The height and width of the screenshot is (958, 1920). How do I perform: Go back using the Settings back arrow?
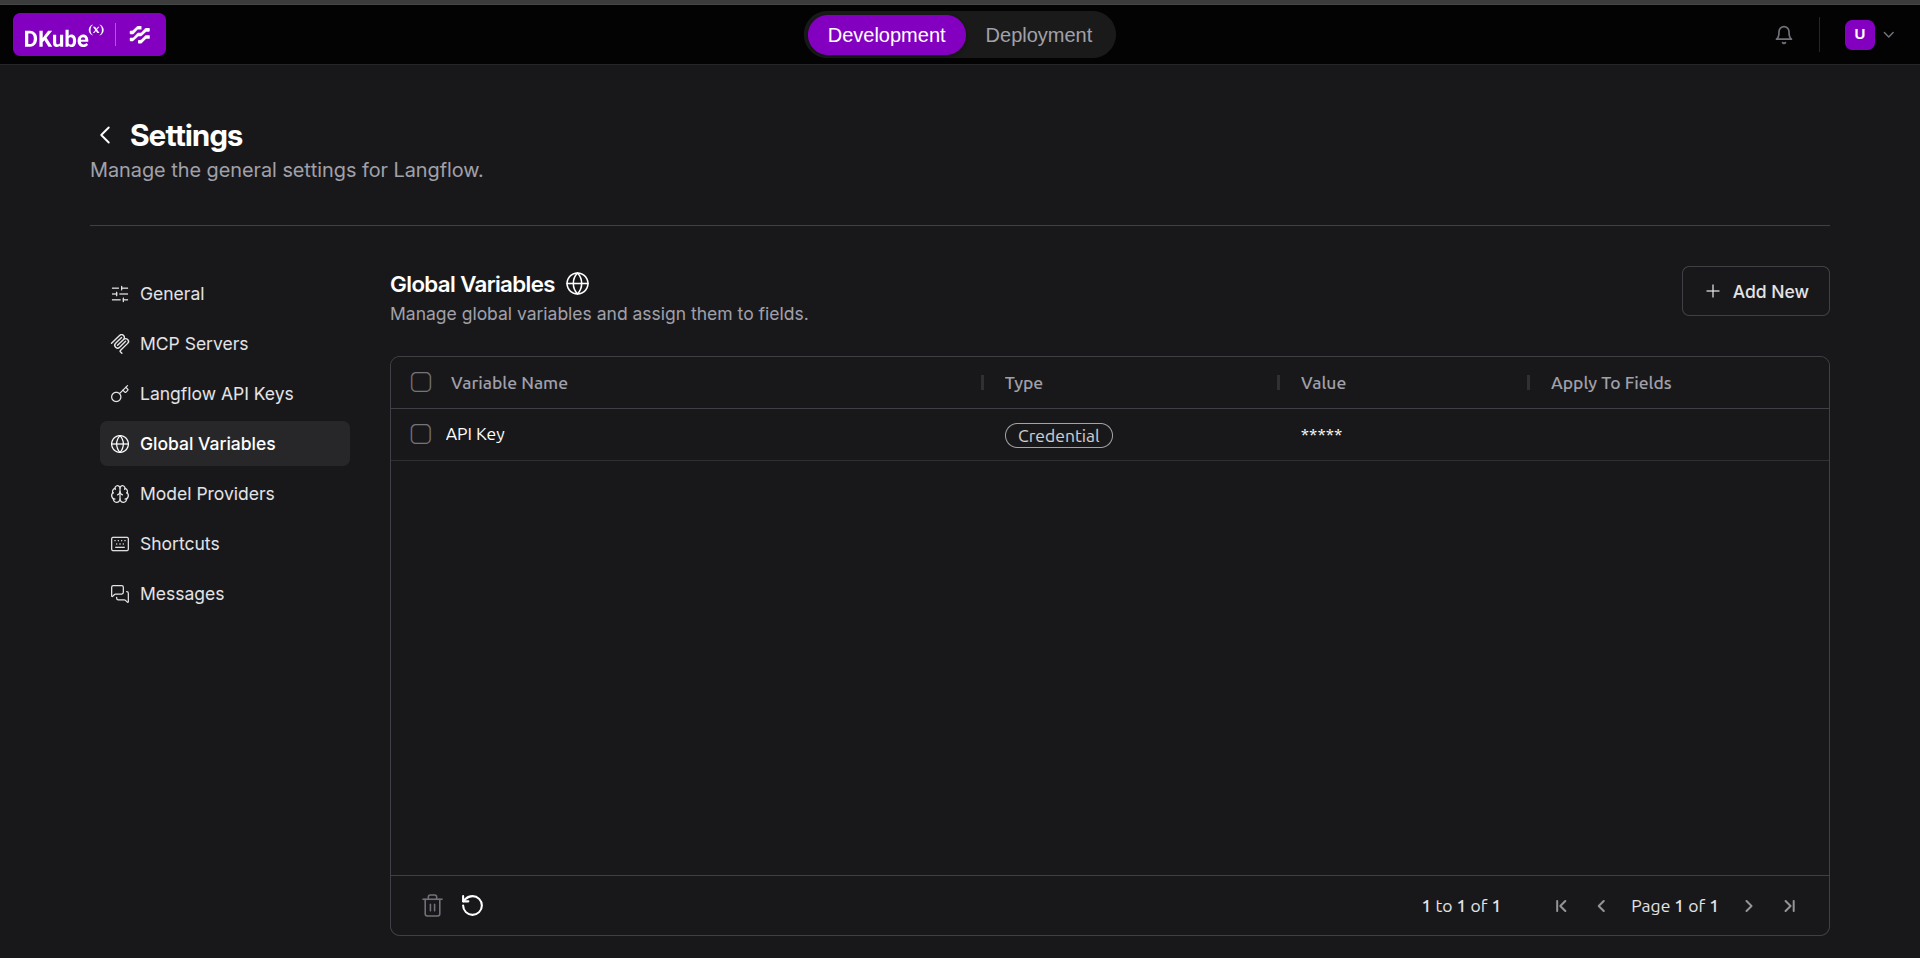[105, 135]
